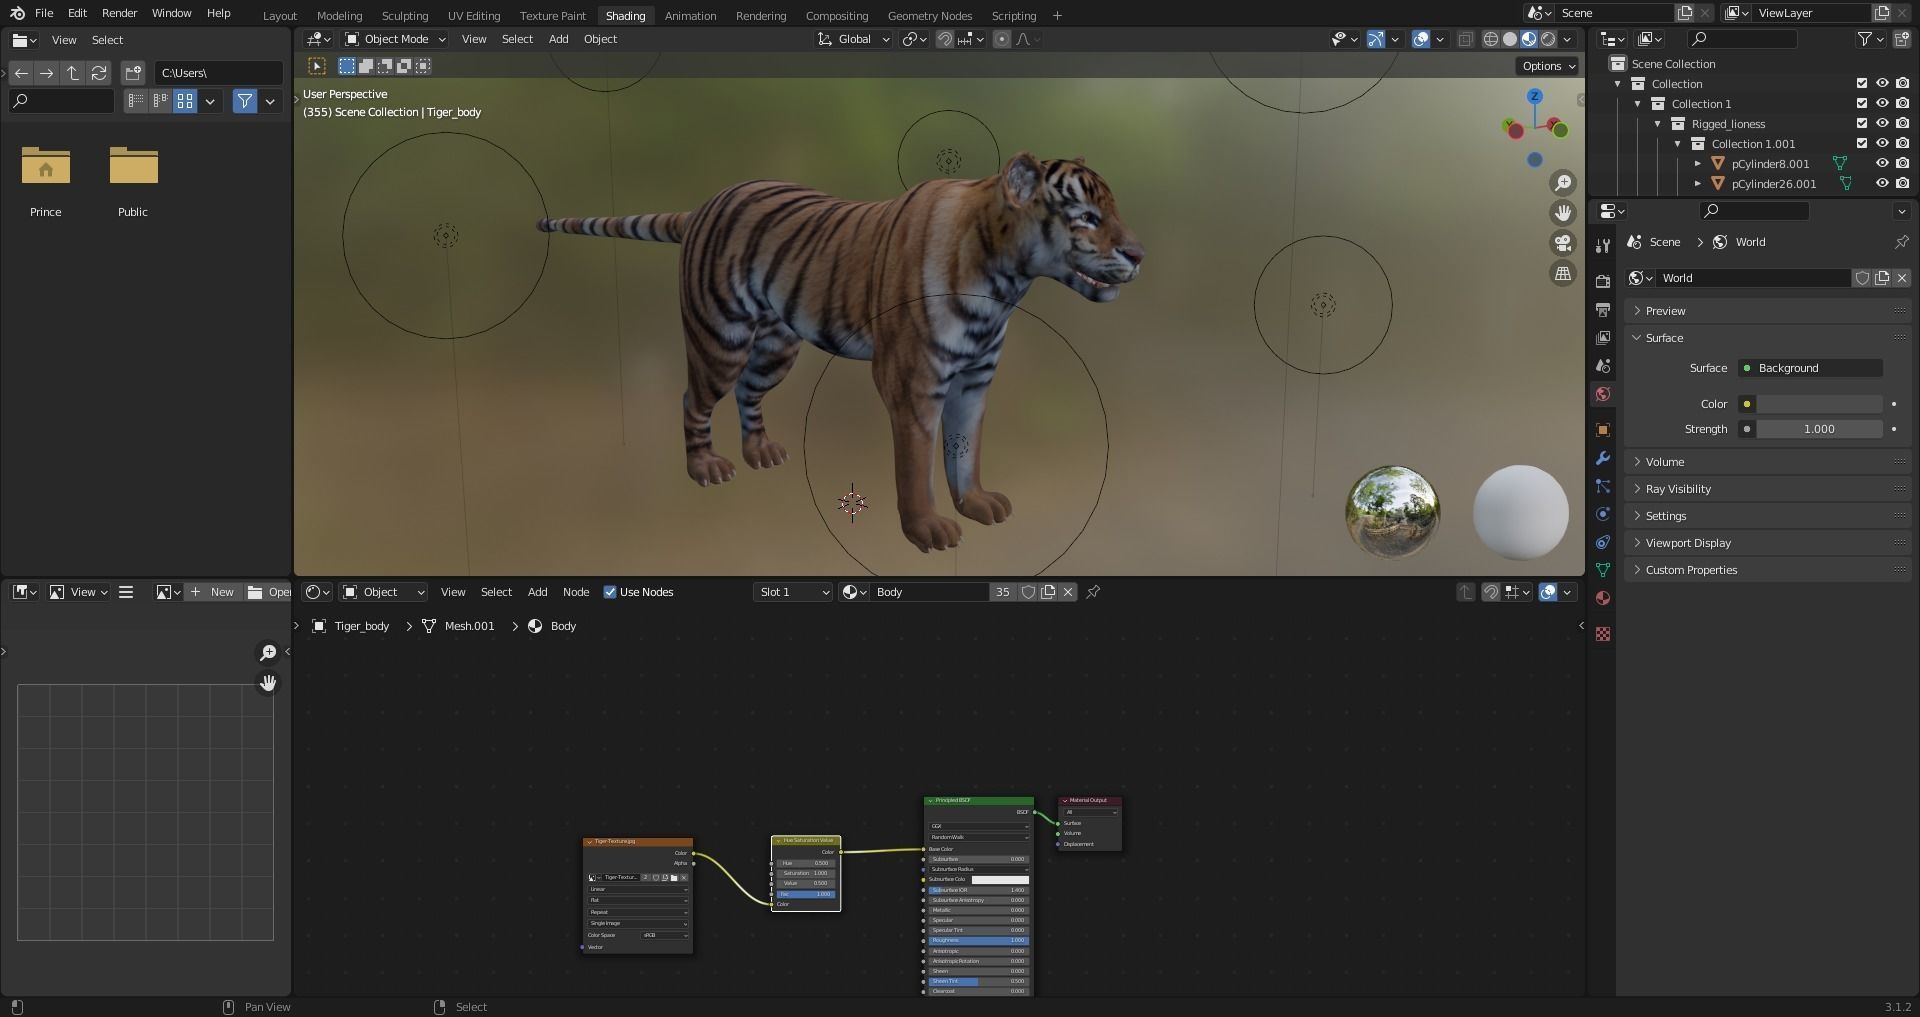Open the Modifiers properties tab wrench icon
The width and height of the screenshot is (1920, 1017).
pyautogui.click(x=1603, y=458)
